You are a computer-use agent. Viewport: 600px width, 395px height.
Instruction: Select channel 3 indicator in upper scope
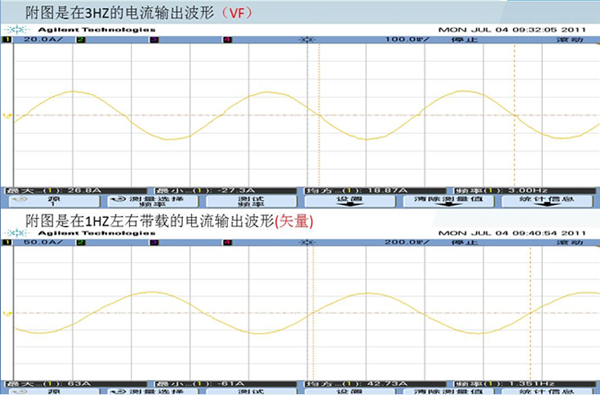click(154, 39)
